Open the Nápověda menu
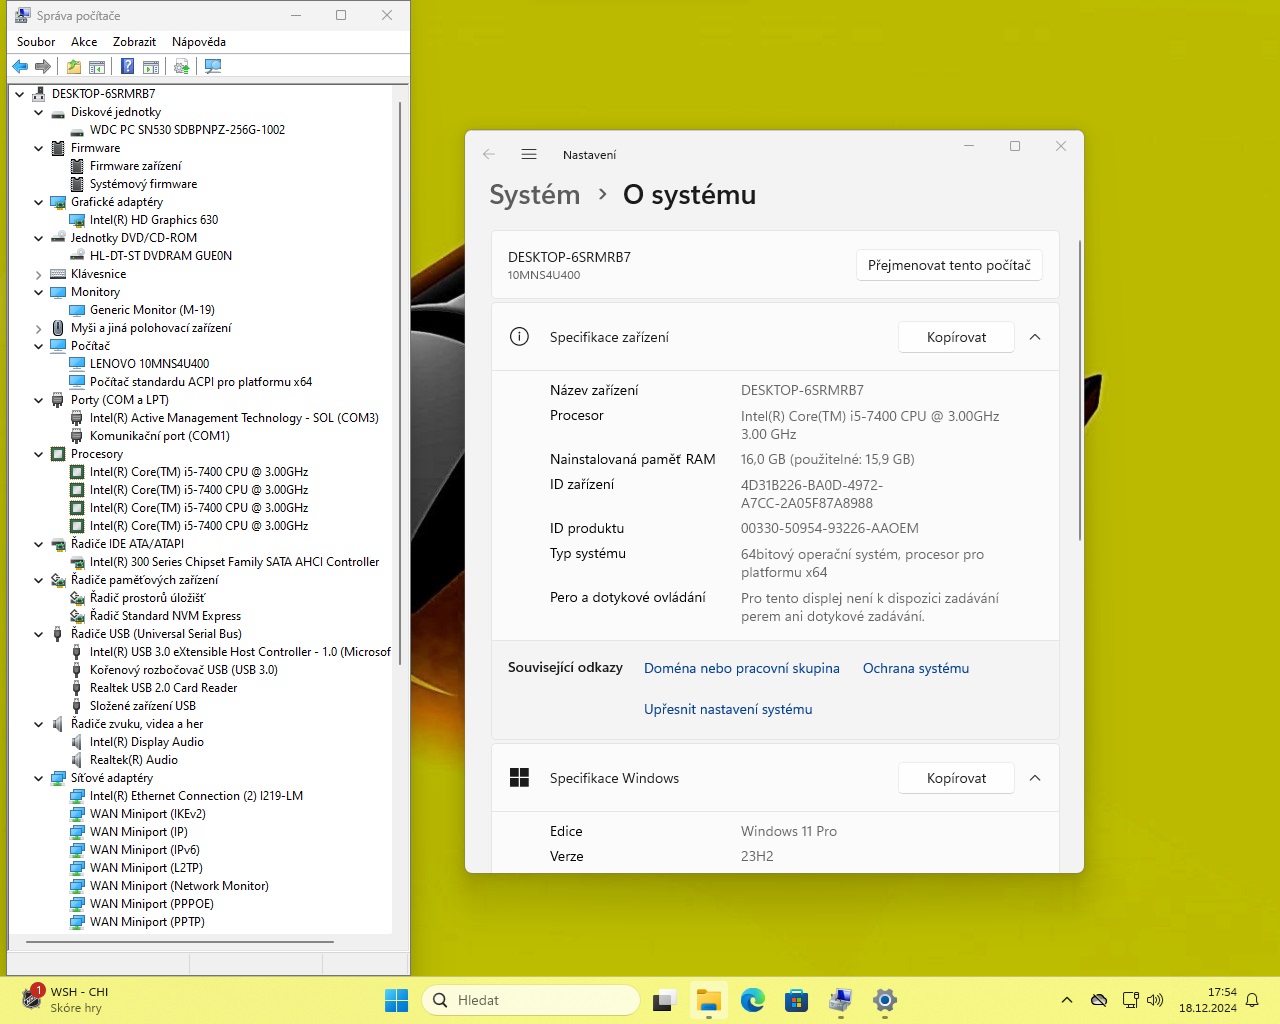The width and height of the screenshot is (1280, 1024). (x=199, y=42)
